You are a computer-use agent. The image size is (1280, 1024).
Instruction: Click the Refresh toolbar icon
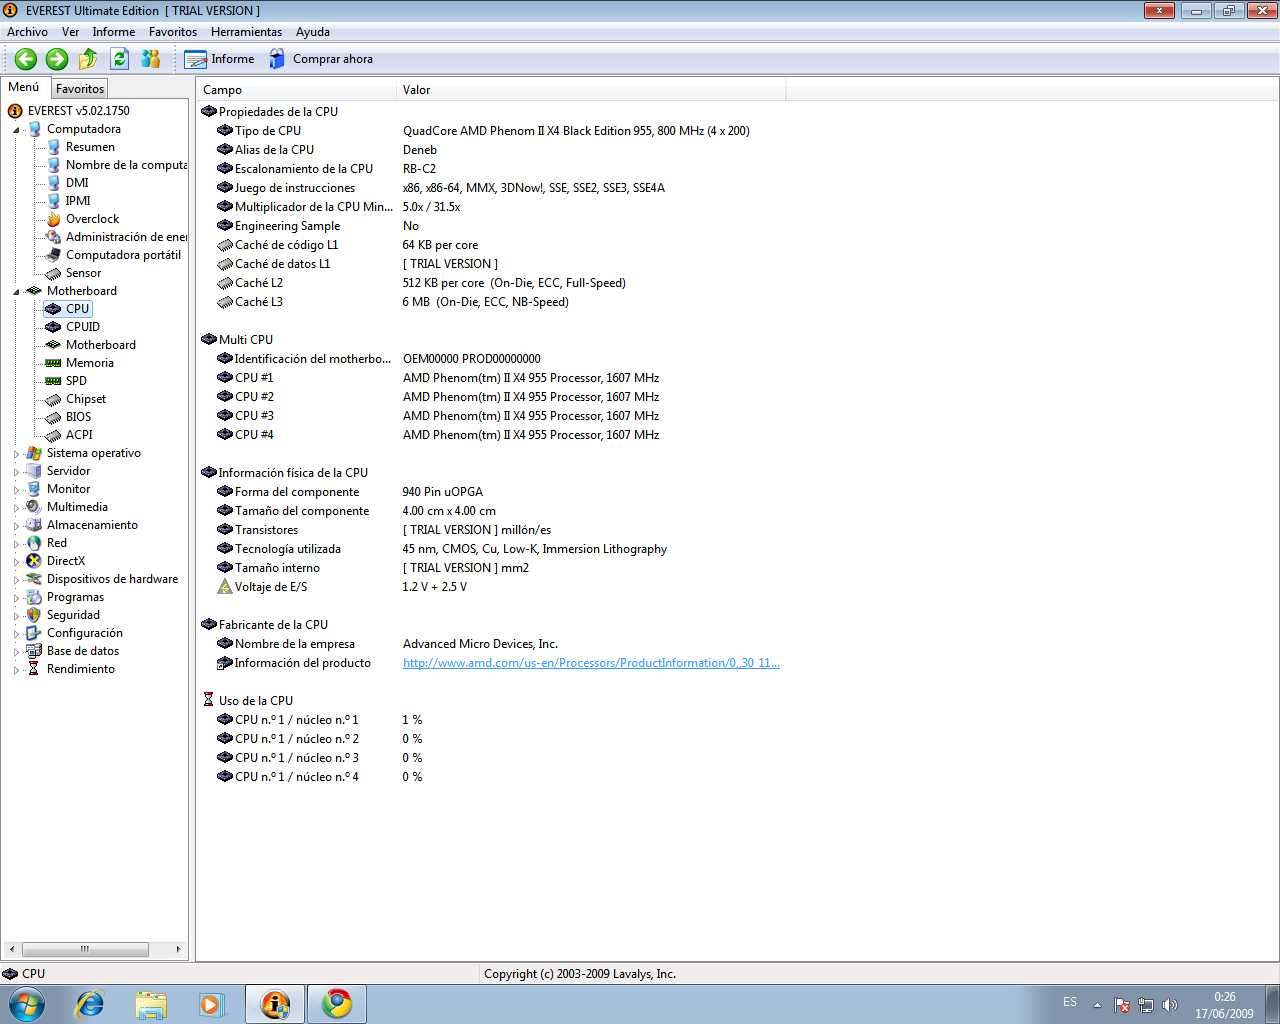(x=119, y=59)
